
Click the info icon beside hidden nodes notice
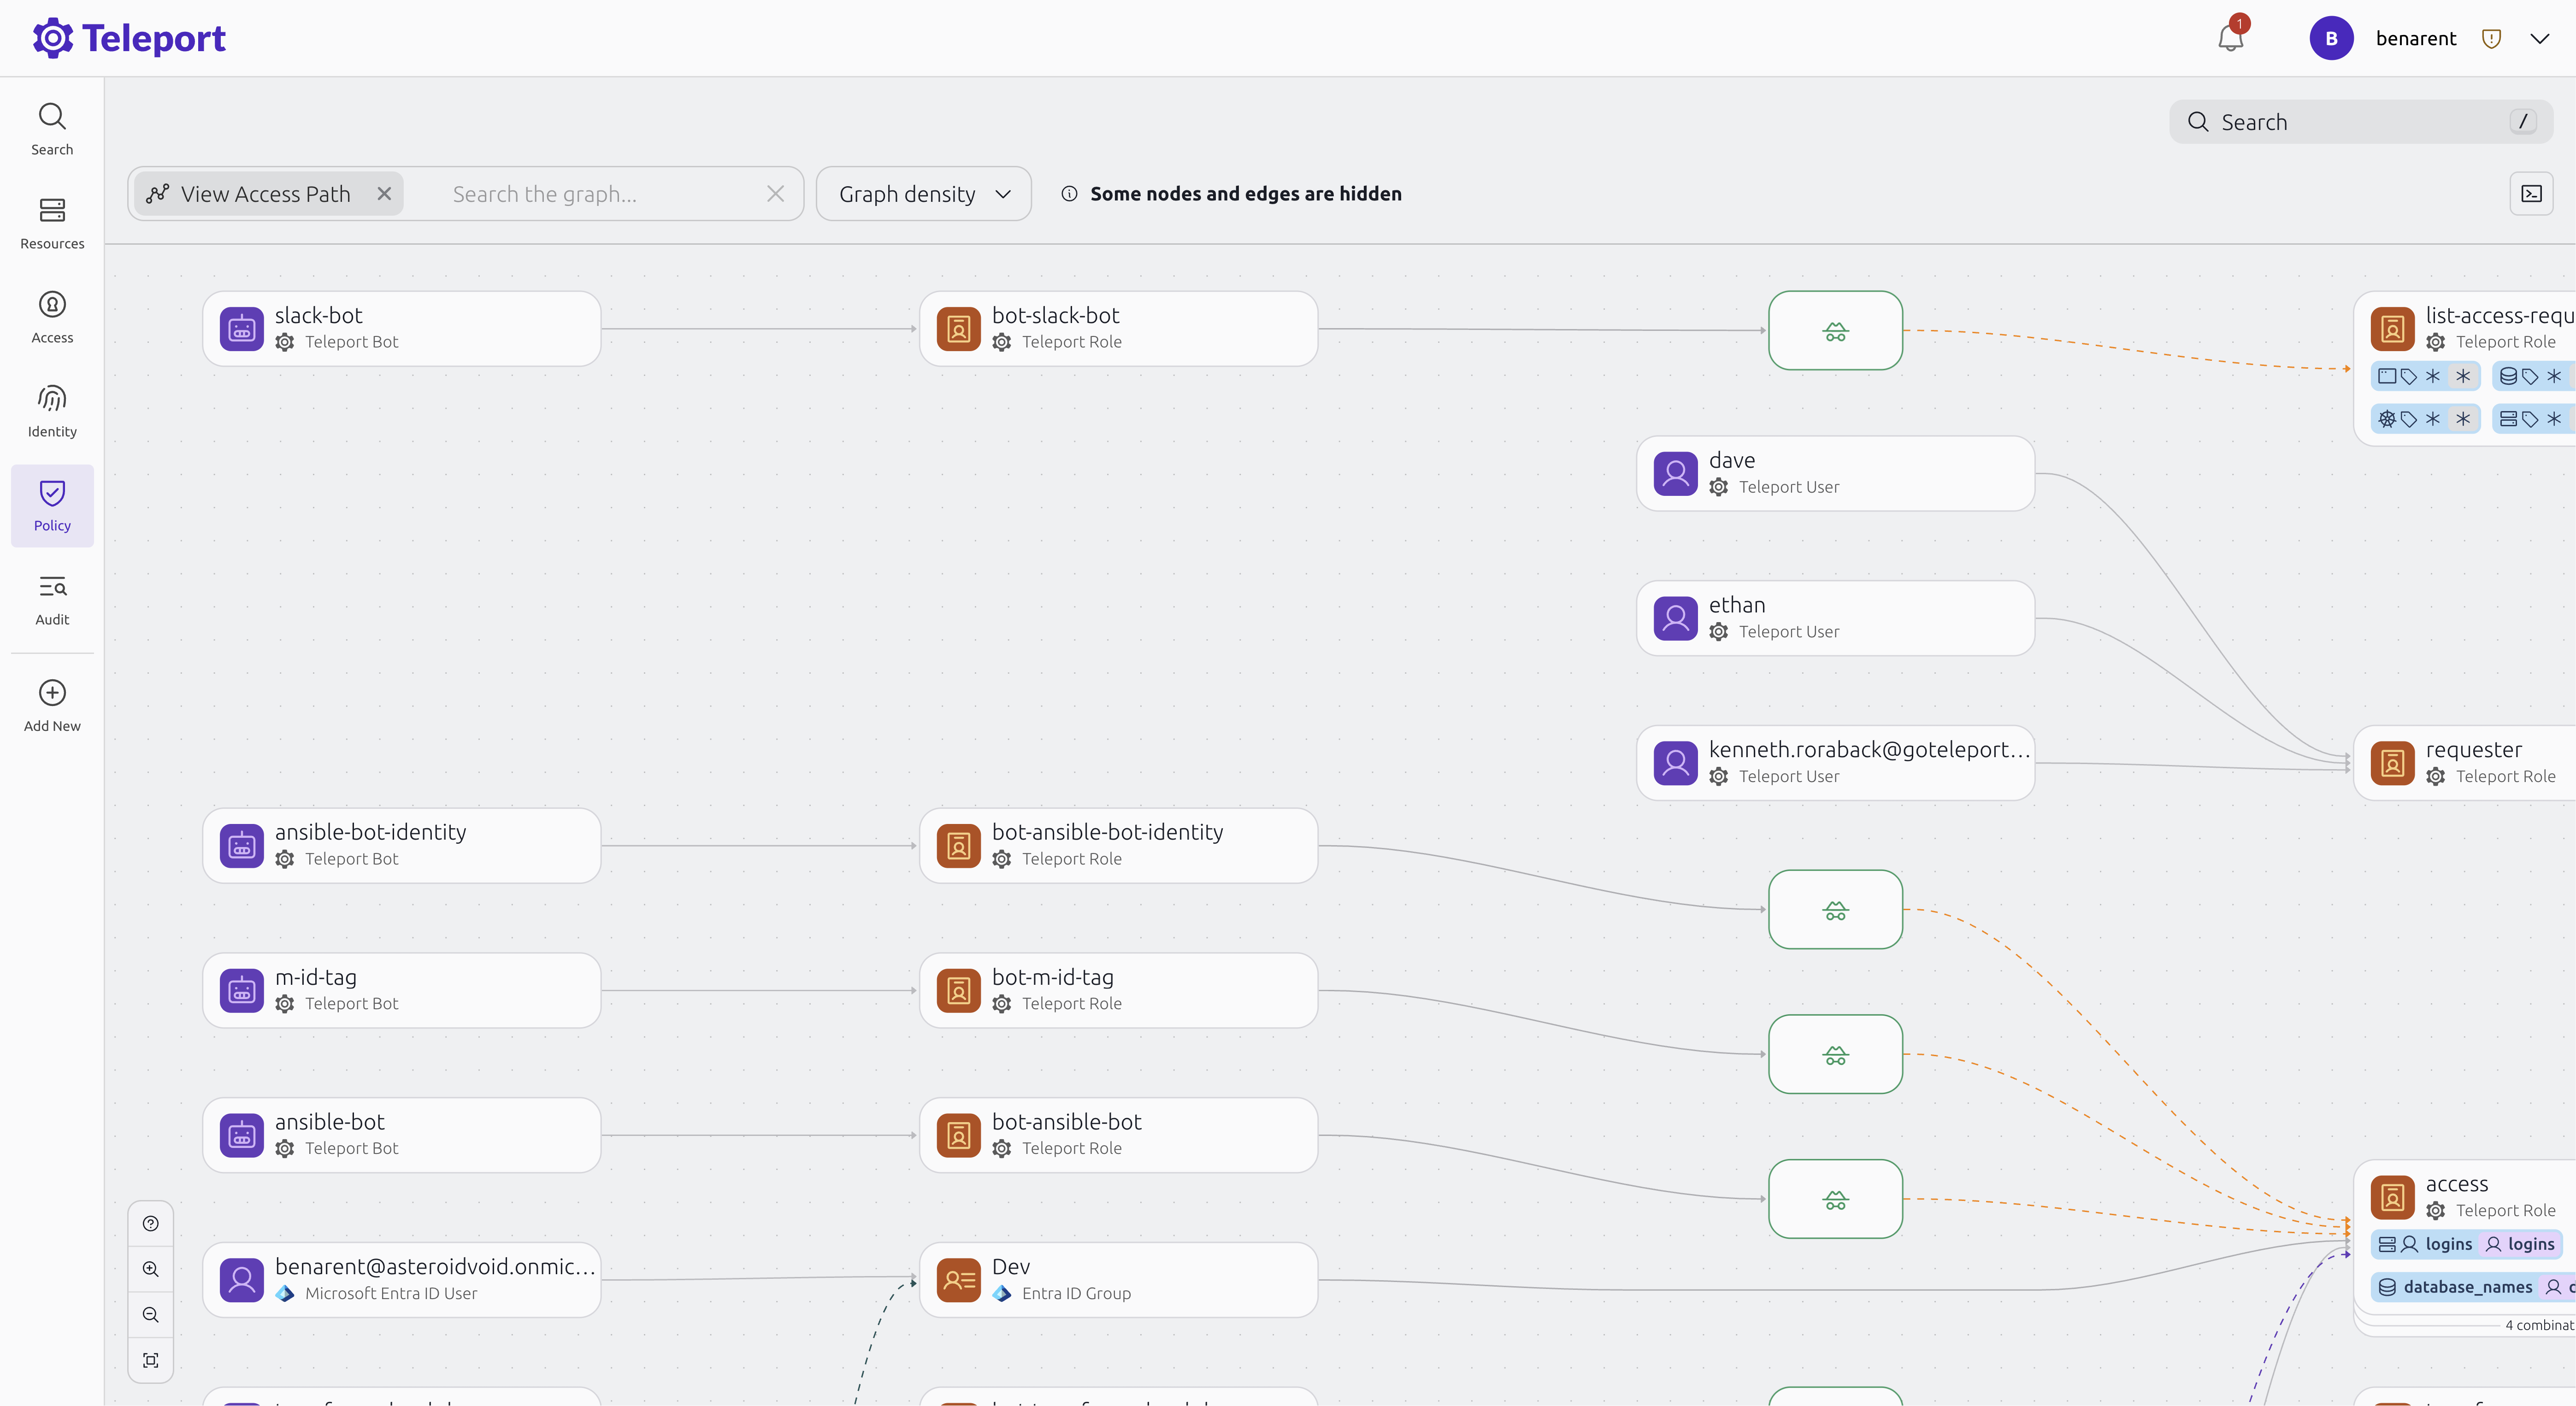click(1069, 194)
